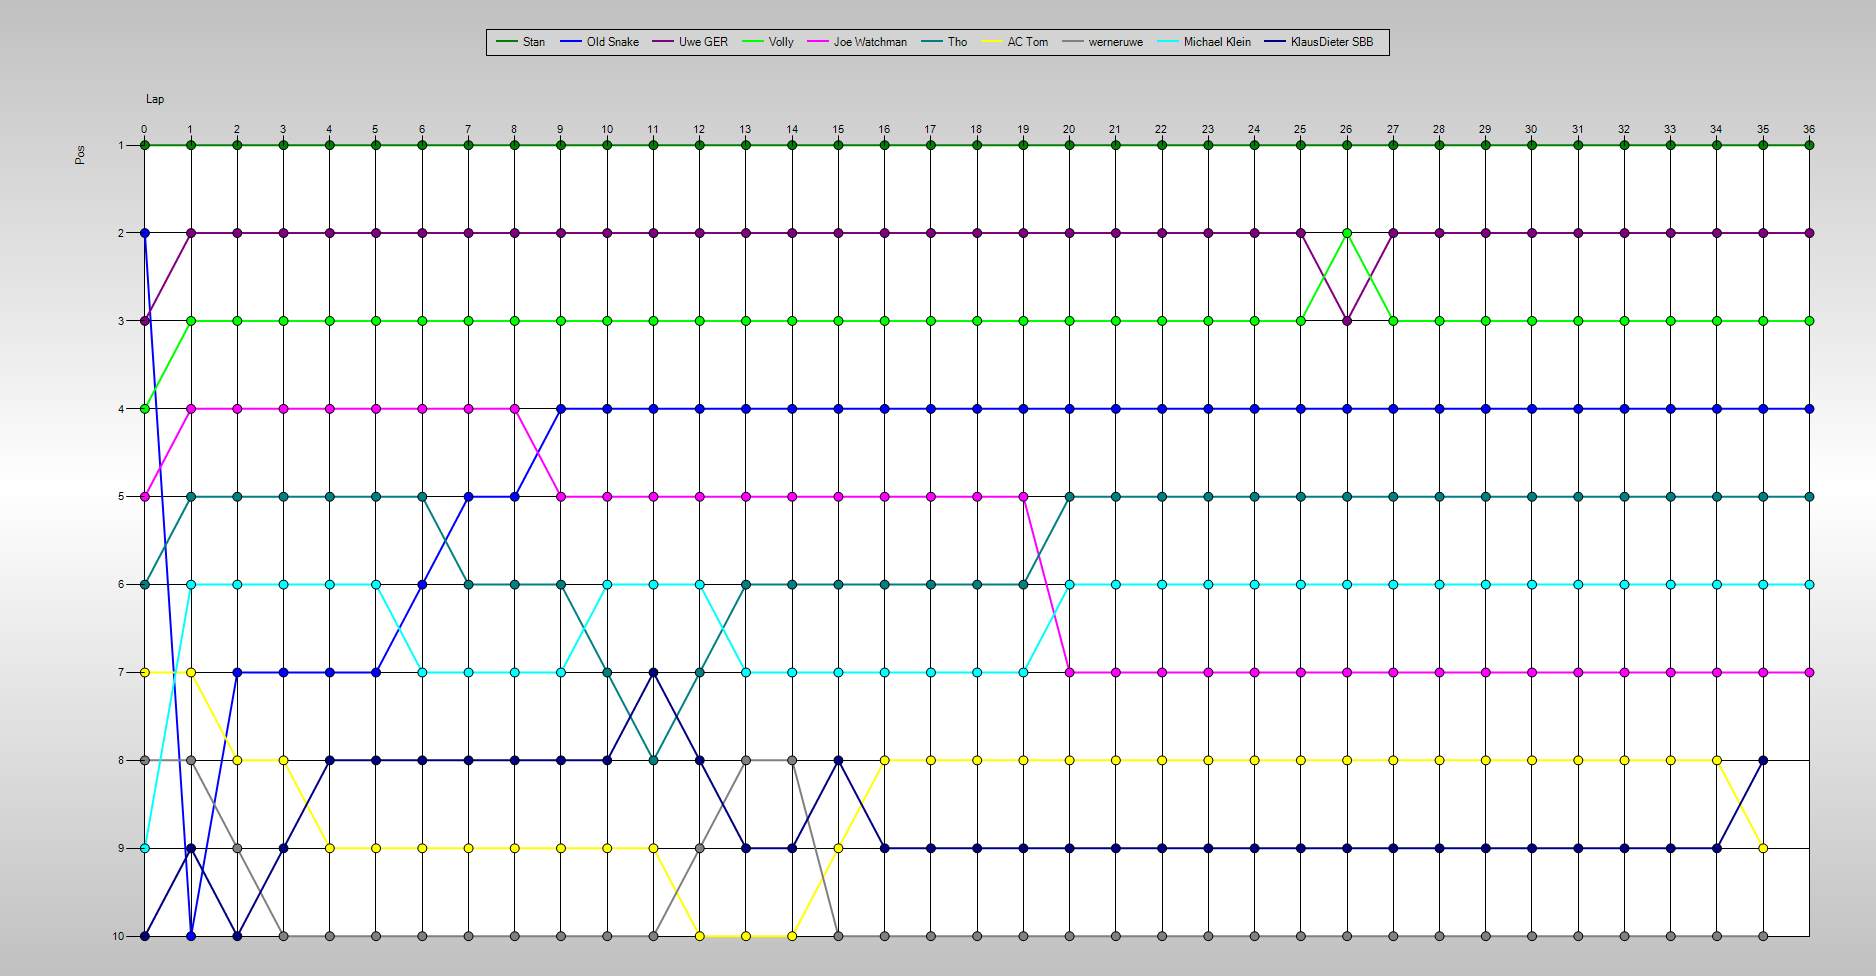This screenshot has height=976, width=1876.
Task: Click position label 1 on the axis
Action: click(x=121, y=145)
